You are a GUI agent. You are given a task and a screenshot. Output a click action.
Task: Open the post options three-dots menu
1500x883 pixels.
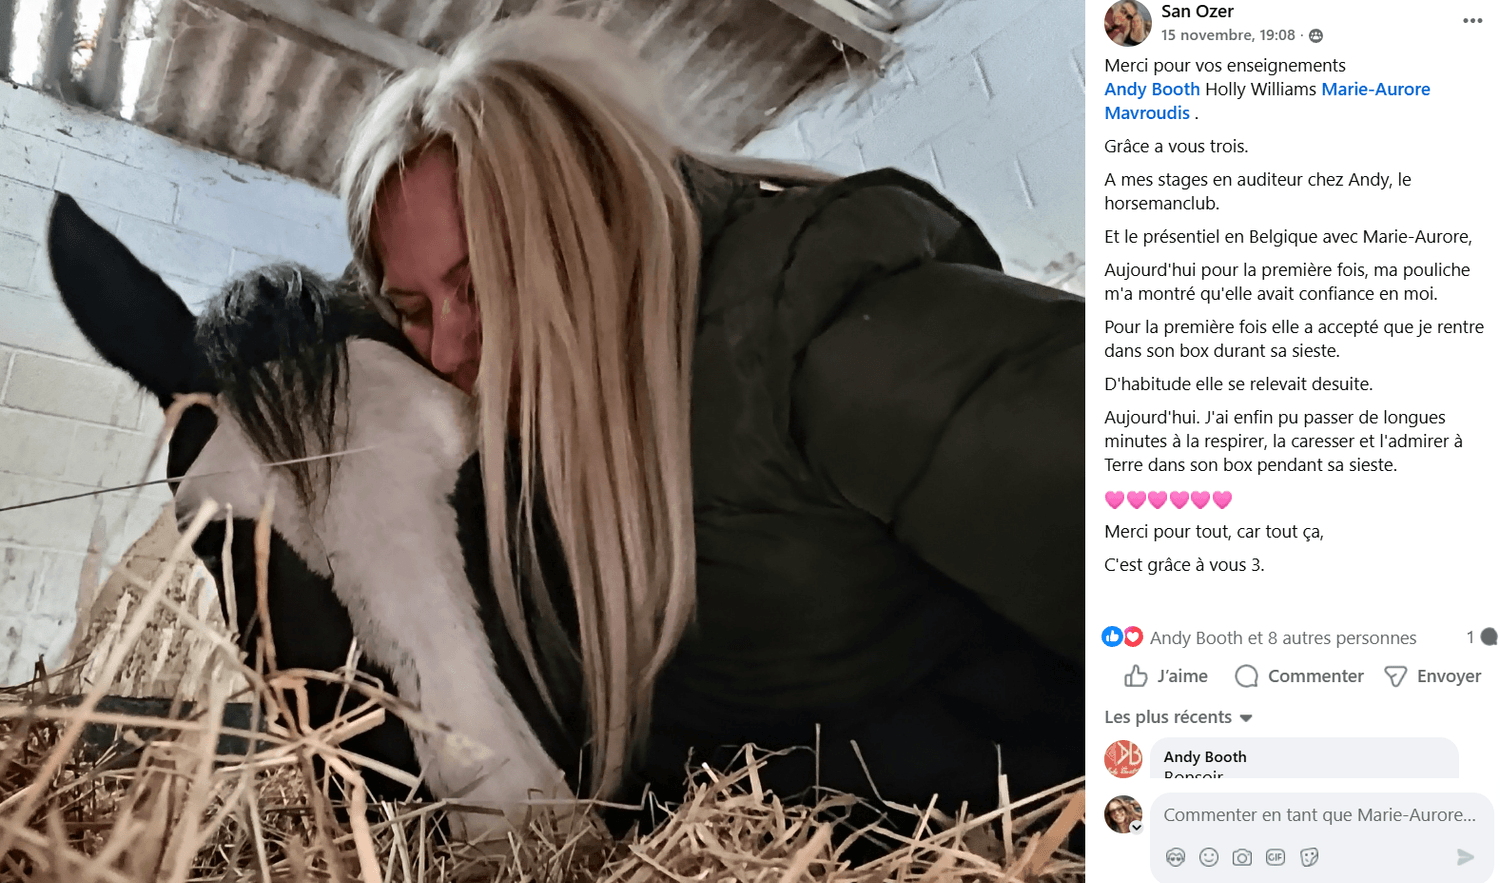[x=1472, y=21]
